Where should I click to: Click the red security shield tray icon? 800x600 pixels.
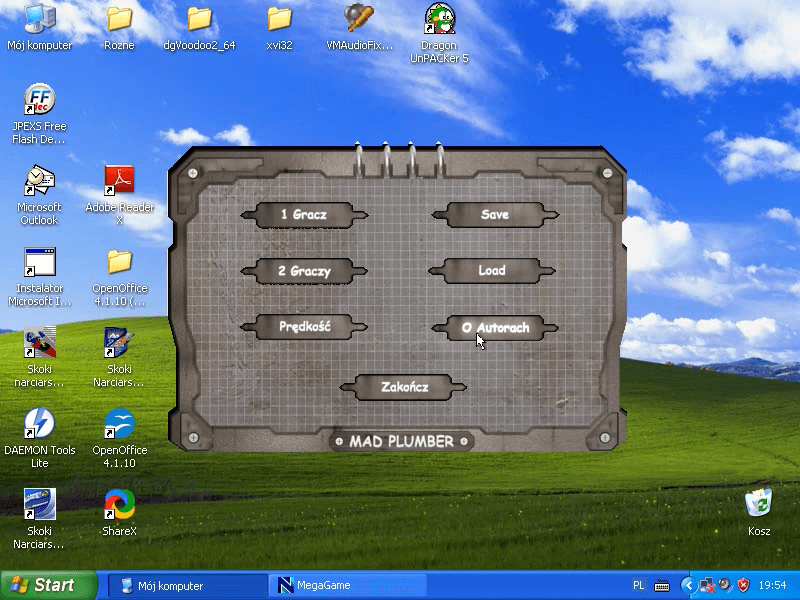pyautogui.click(x=743, y=585)
